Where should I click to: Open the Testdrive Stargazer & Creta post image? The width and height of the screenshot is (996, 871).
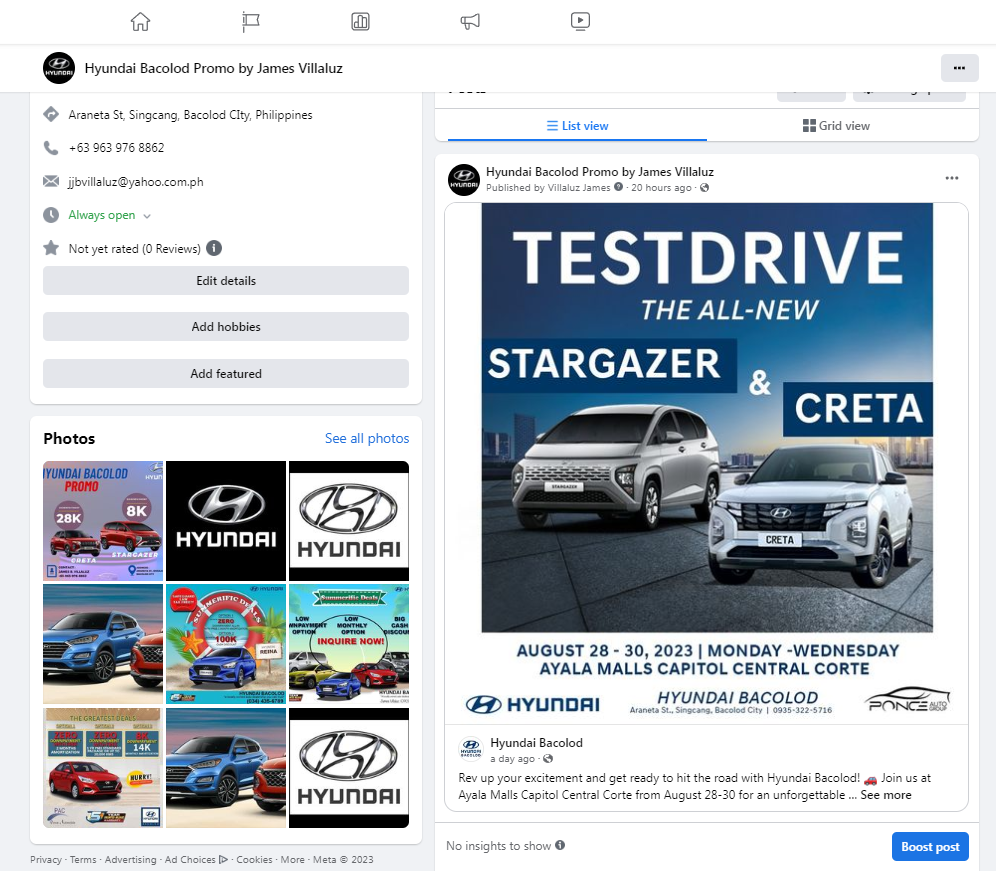click(x=706, y=463)
